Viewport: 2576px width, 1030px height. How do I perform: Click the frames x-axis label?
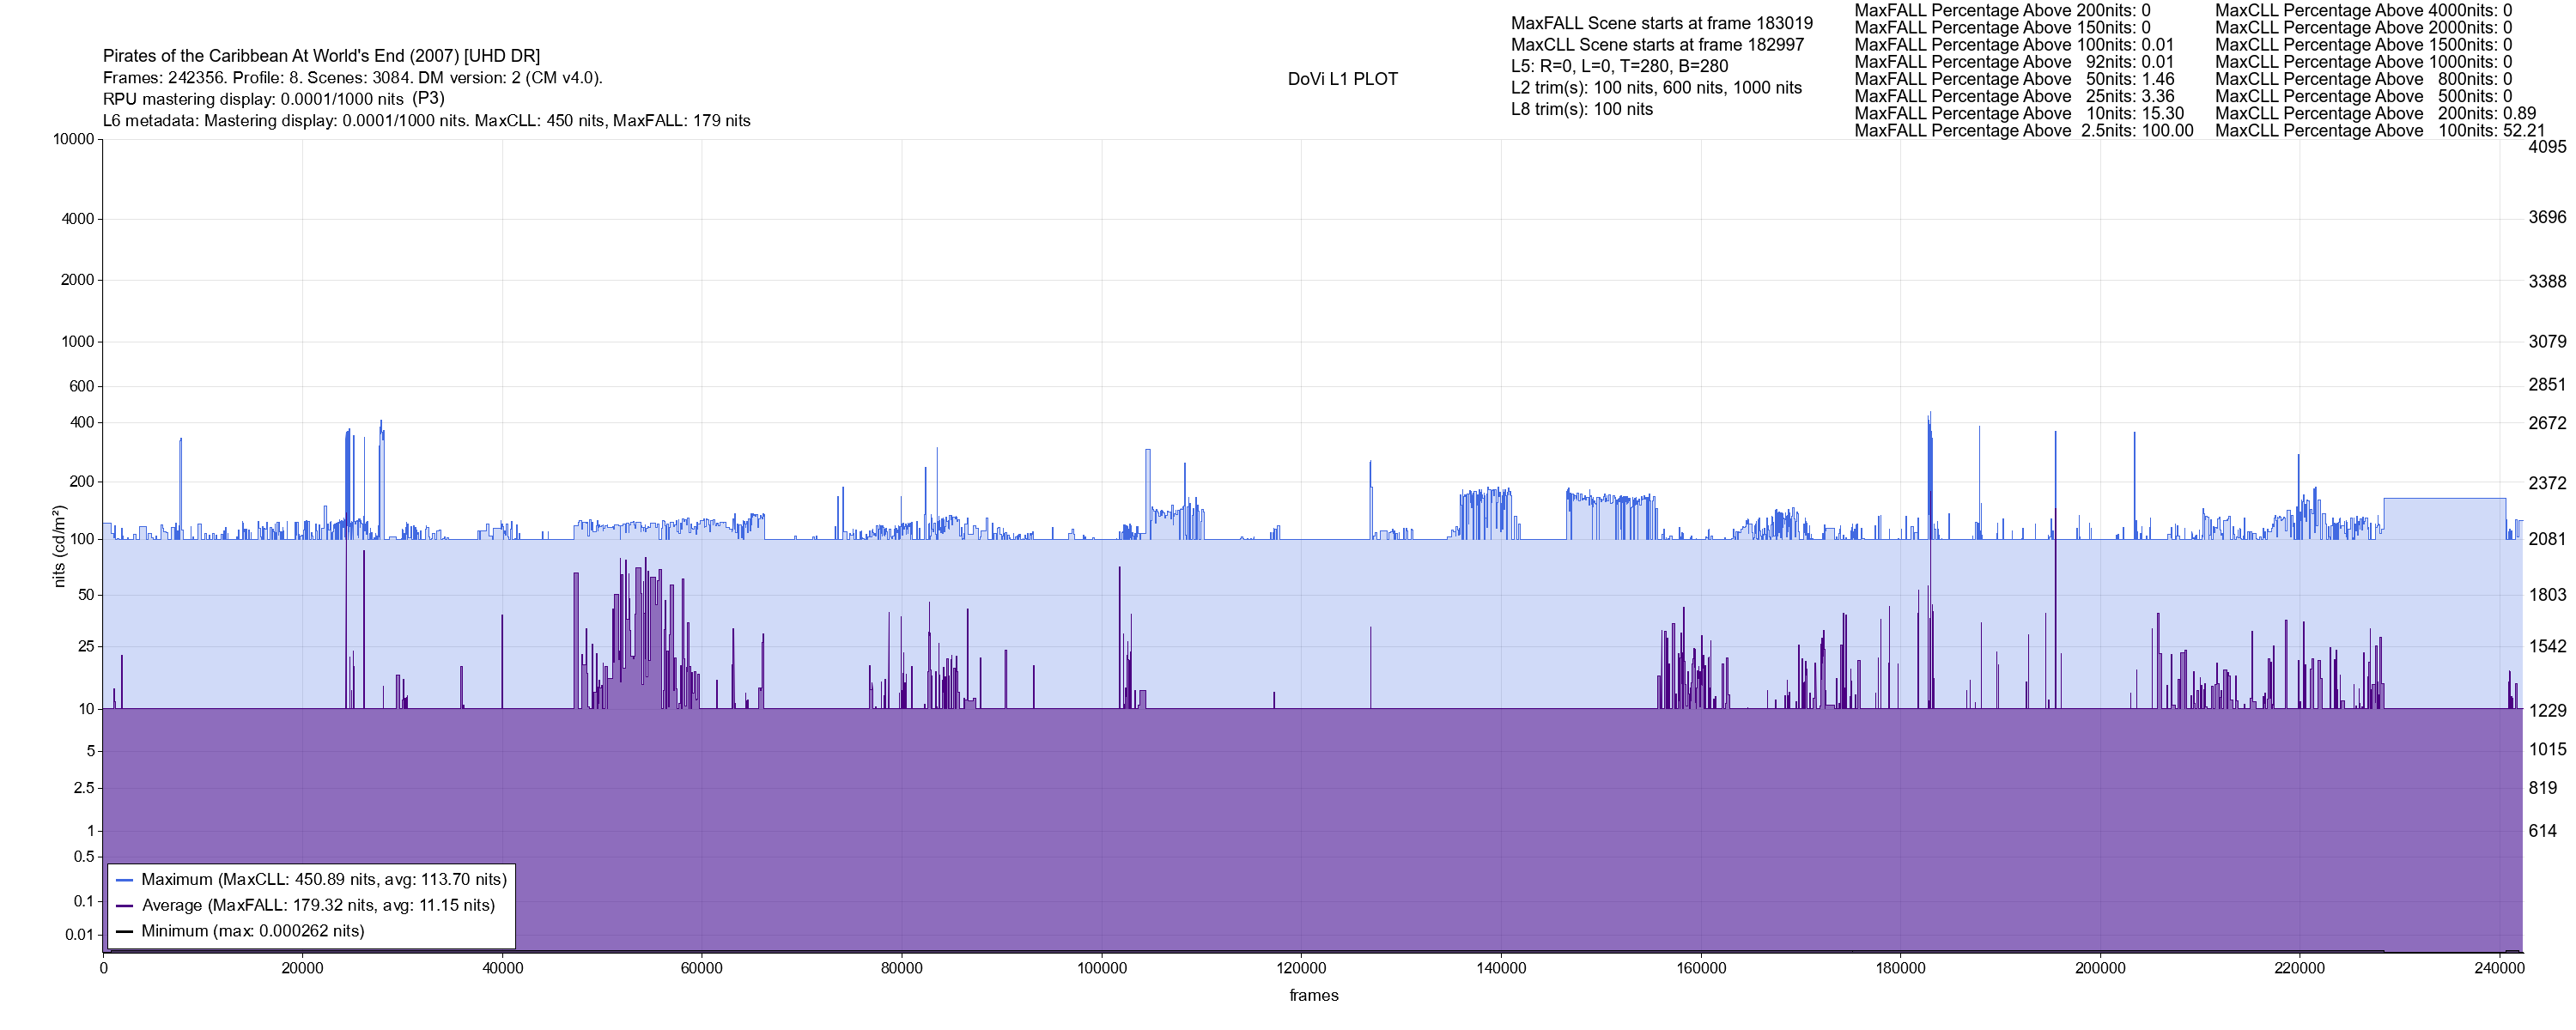tap(1313, 996)
